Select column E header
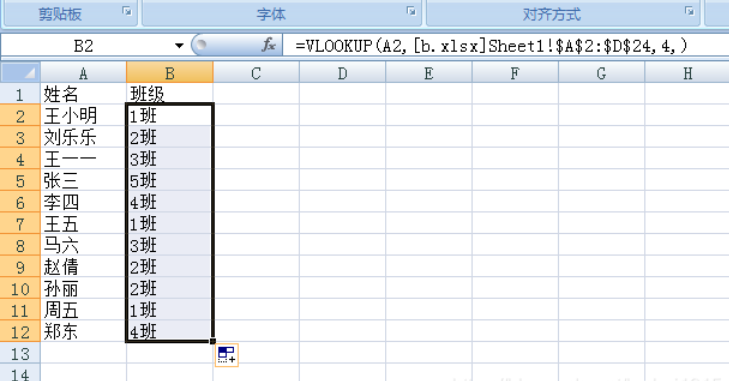The height and width of the screenshot is (381, 729). coord(429,73)
